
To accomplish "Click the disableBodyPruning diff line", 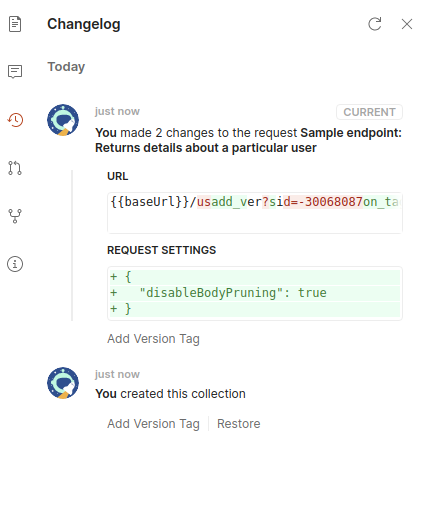I will pos(255,293).
